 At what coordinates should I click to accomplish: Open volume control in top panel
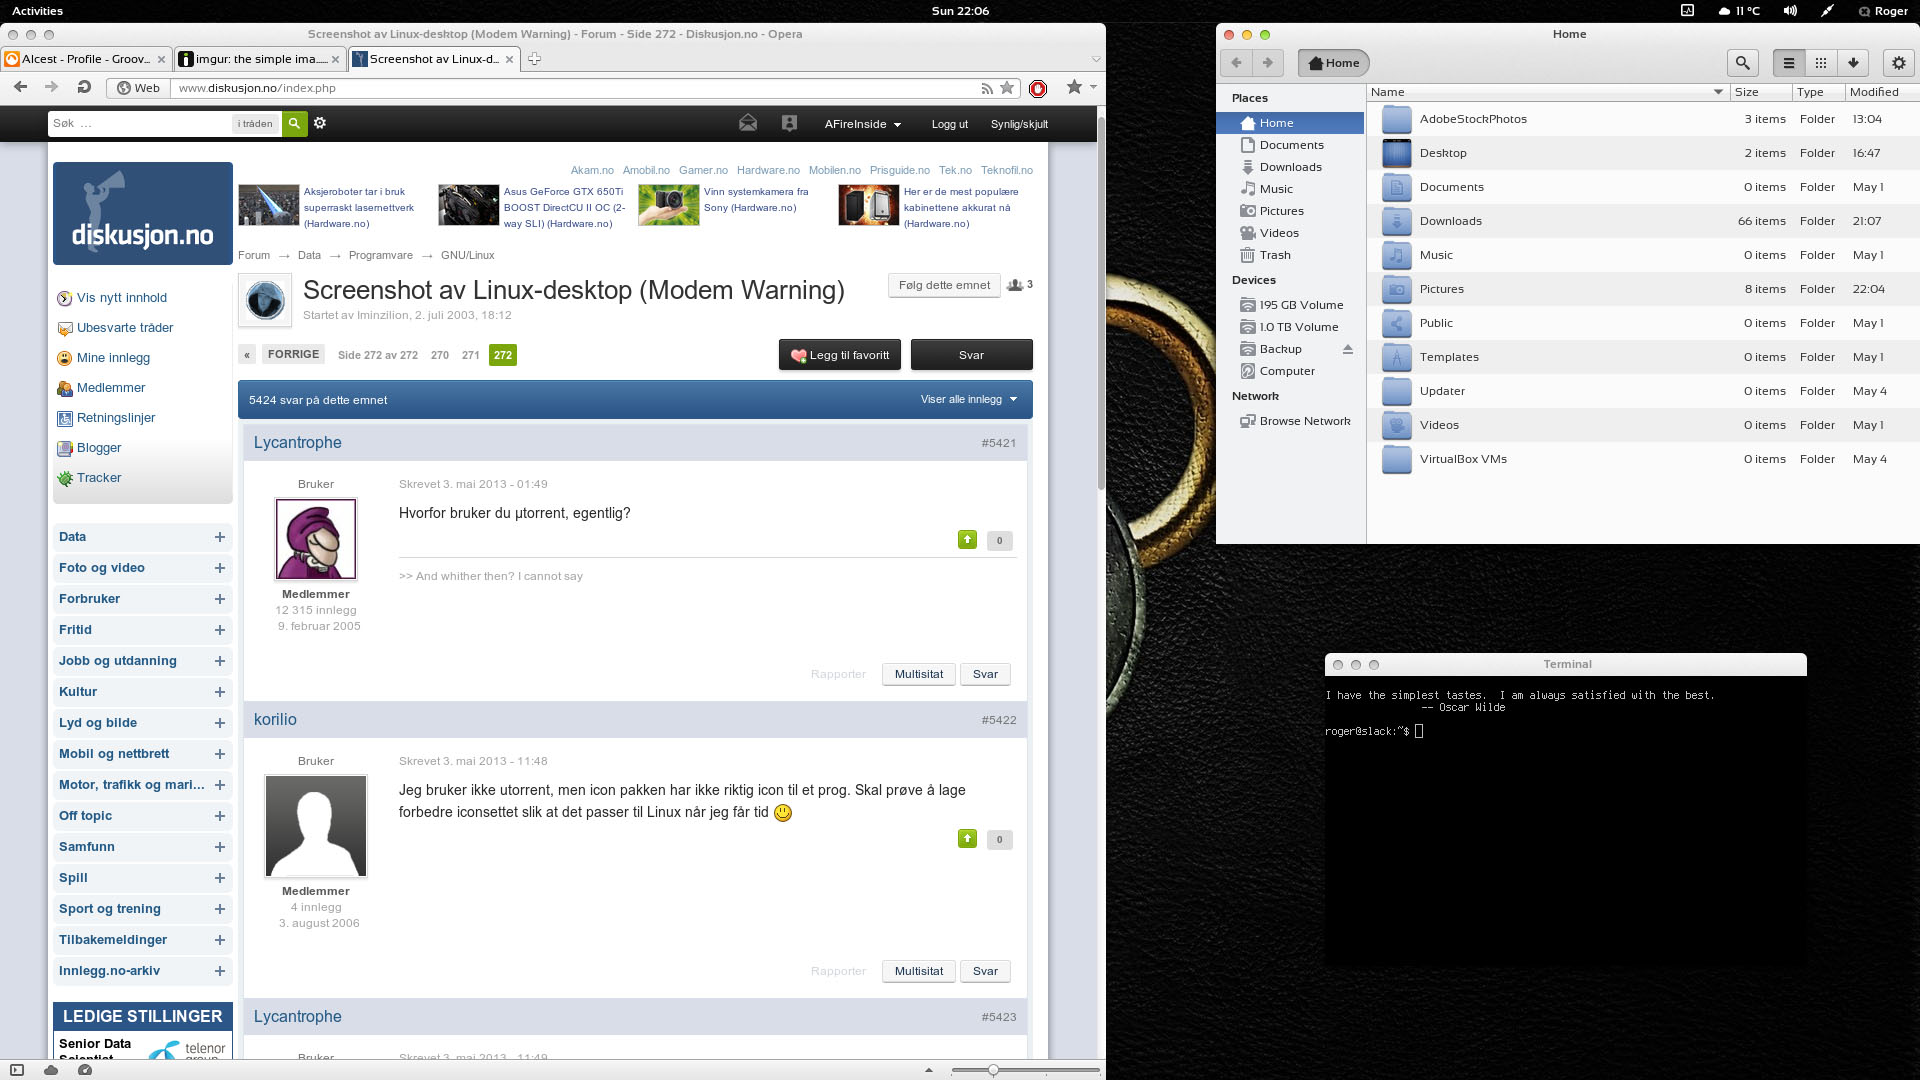click(1790, 11)
